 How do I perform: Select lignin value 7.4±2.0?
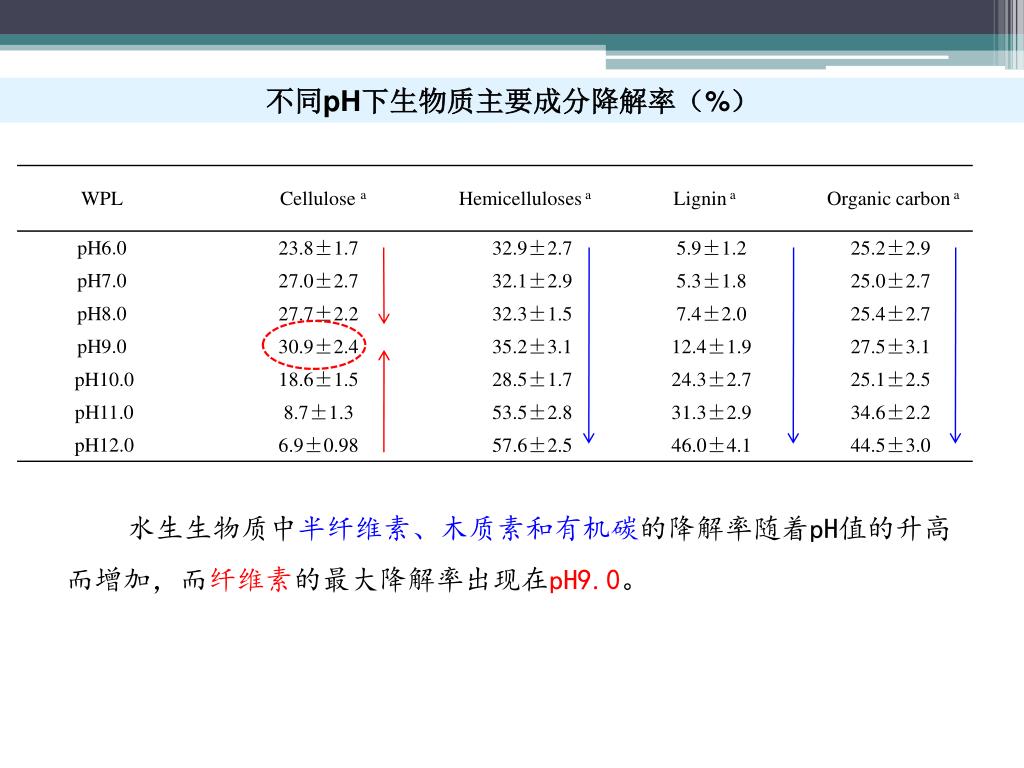pyautogui.click(x=711, y=314)
